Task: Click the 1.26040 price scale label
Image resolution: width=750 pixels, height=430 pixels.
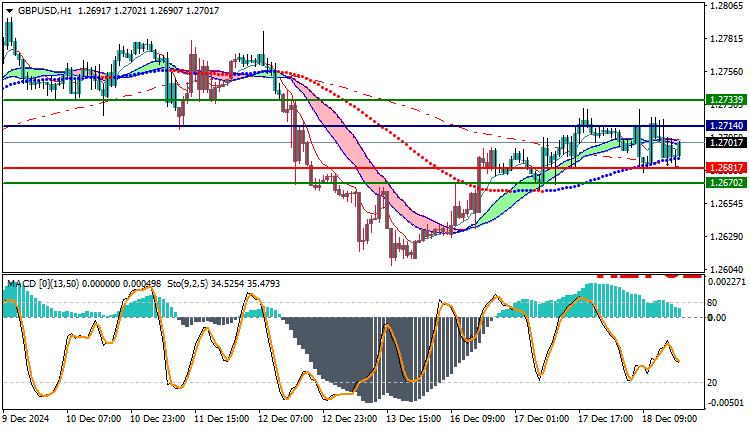Action: click(727, 270)
